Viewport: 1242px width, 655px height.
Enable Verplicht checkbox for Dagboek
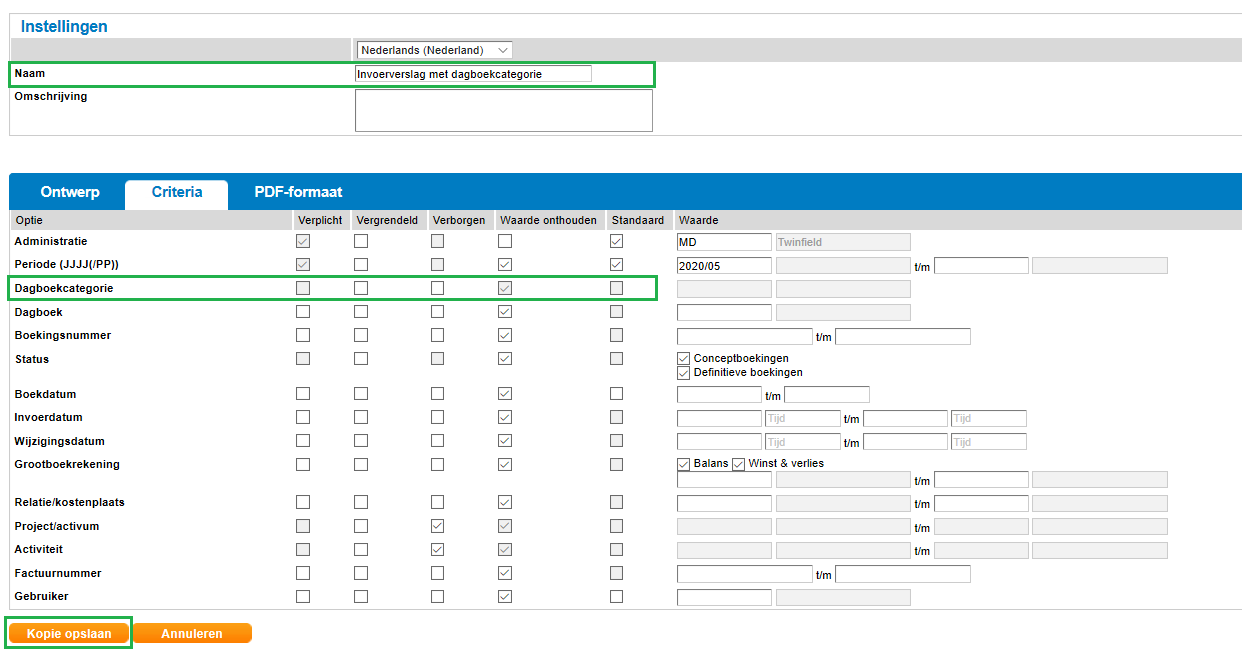coord(303,312)
